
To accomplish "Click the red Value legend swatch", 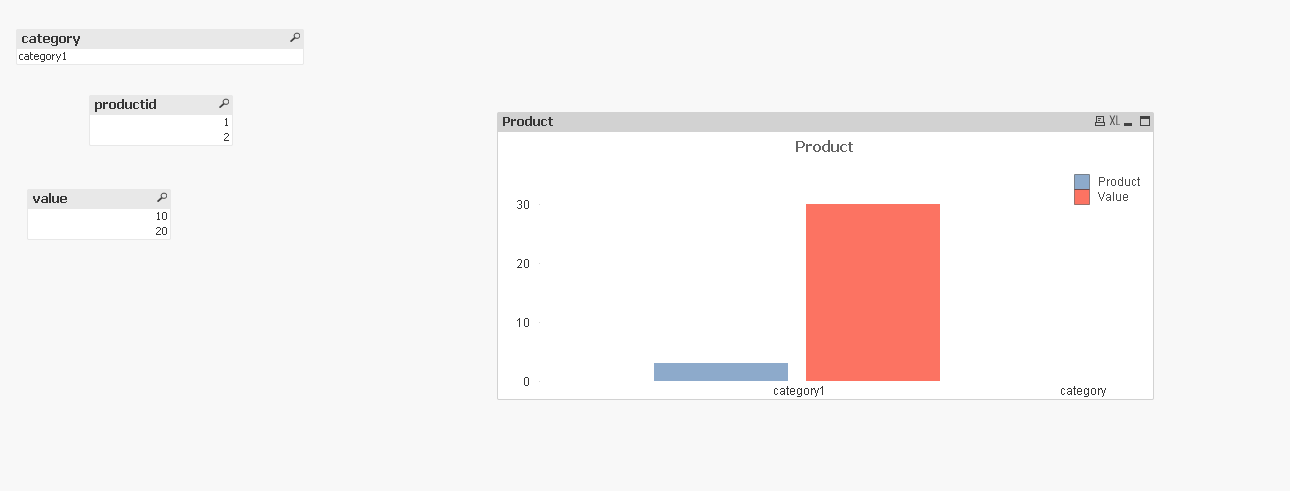I will click(1082, 197).
